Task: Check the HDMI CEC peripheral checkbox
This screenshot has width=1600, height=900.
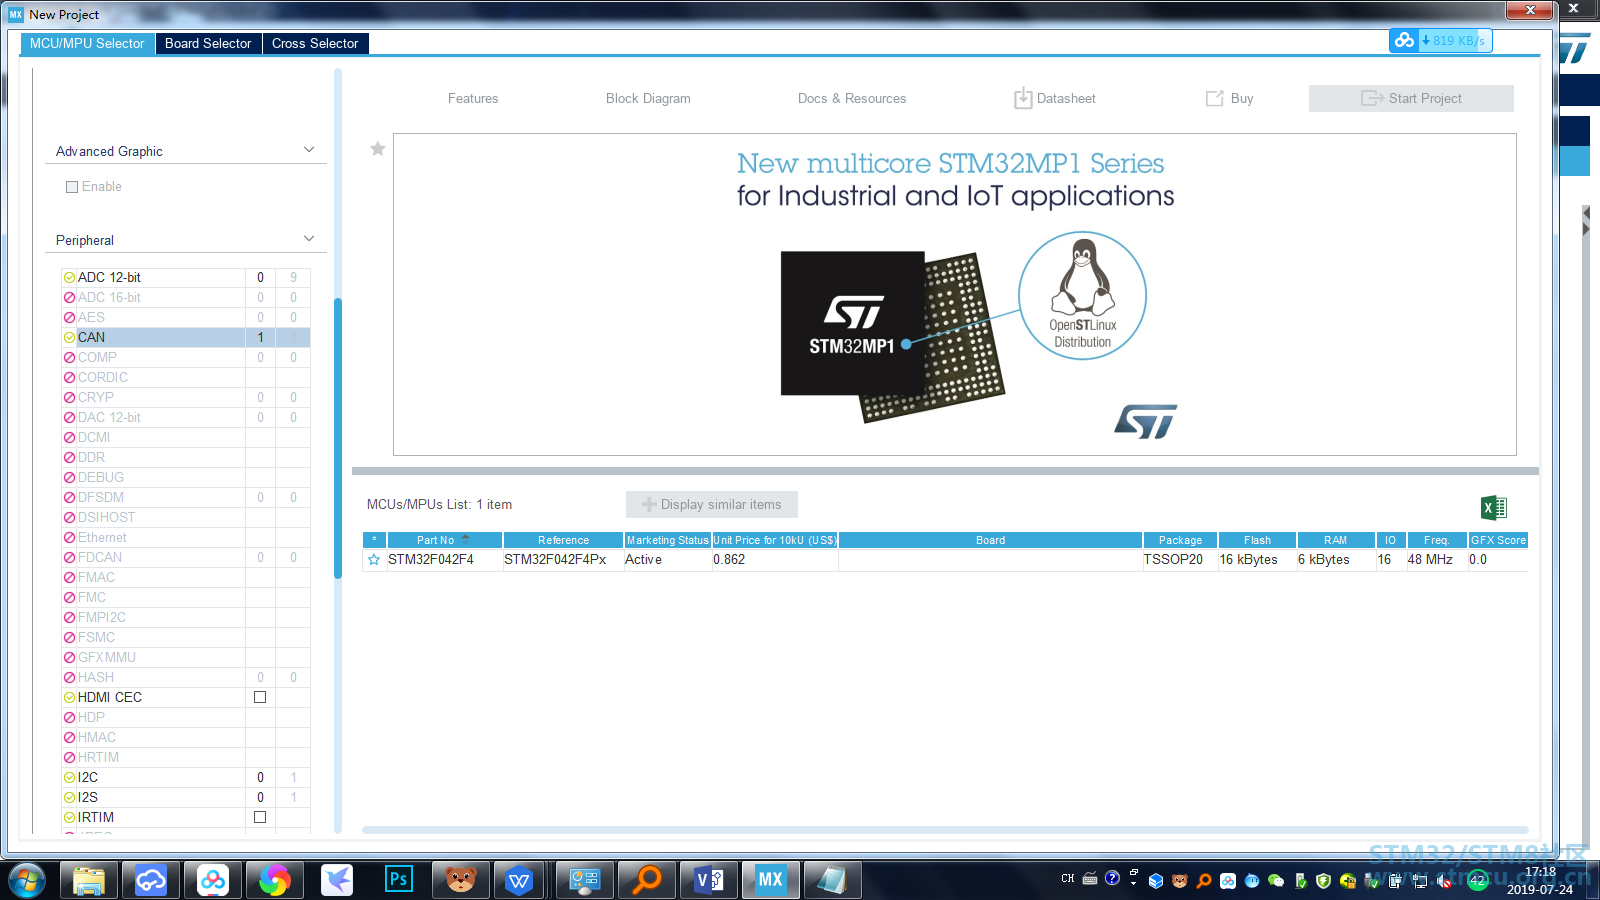Action: point(260,697)
